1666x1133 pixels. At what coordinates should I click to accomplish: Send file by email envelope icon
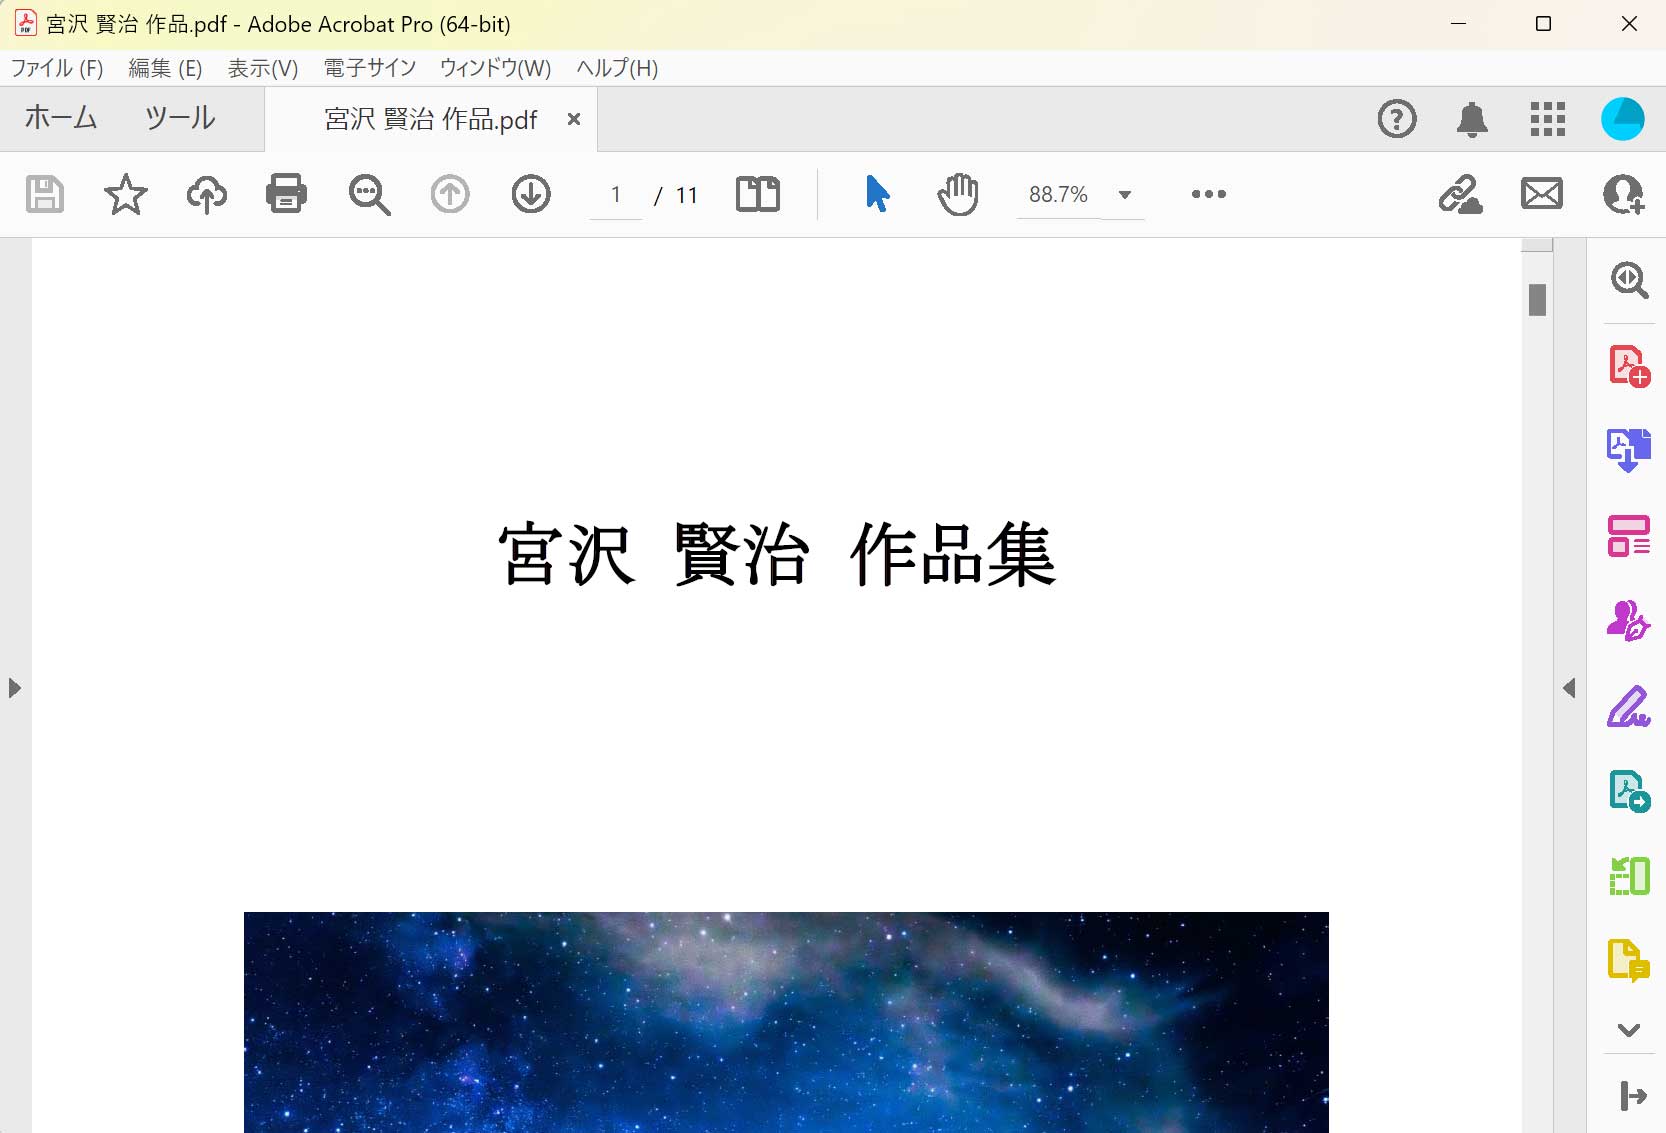1542,194
